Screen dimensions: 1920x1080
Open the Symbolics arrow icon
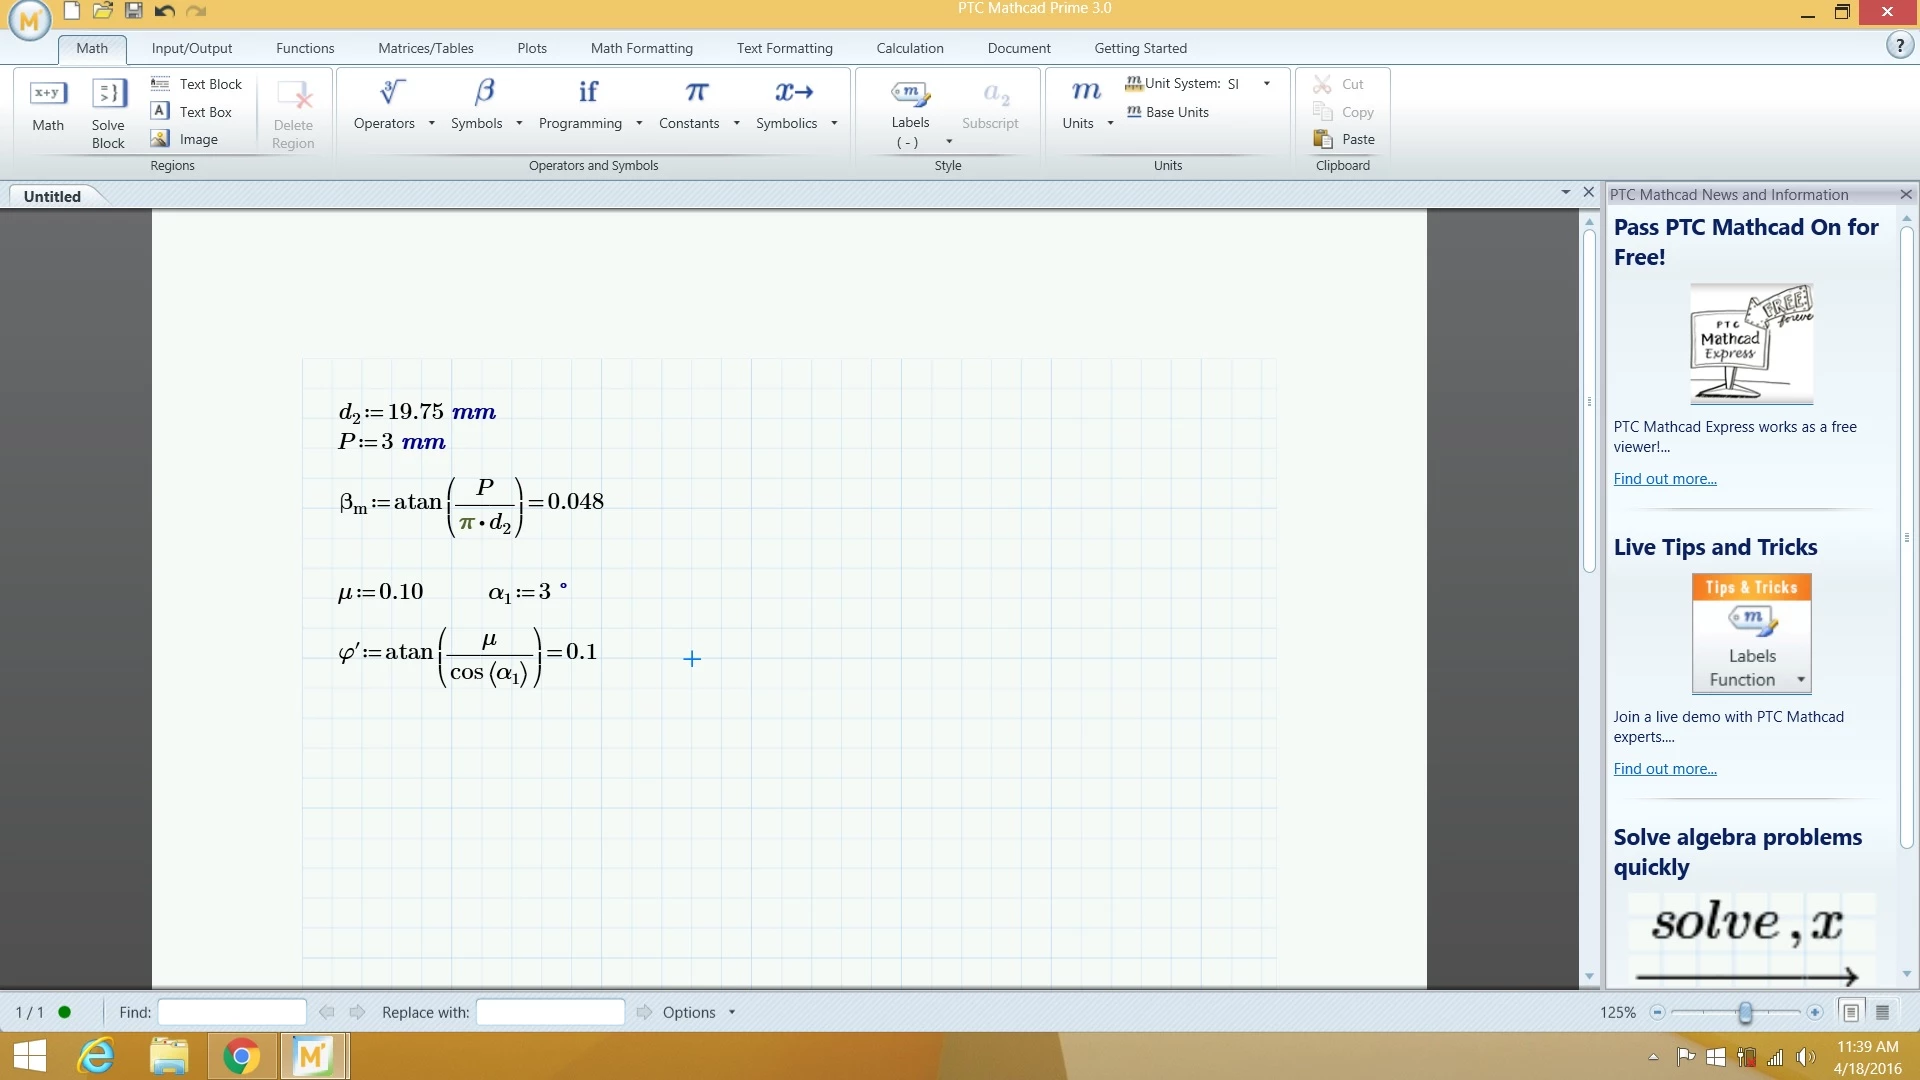[794, 93]
